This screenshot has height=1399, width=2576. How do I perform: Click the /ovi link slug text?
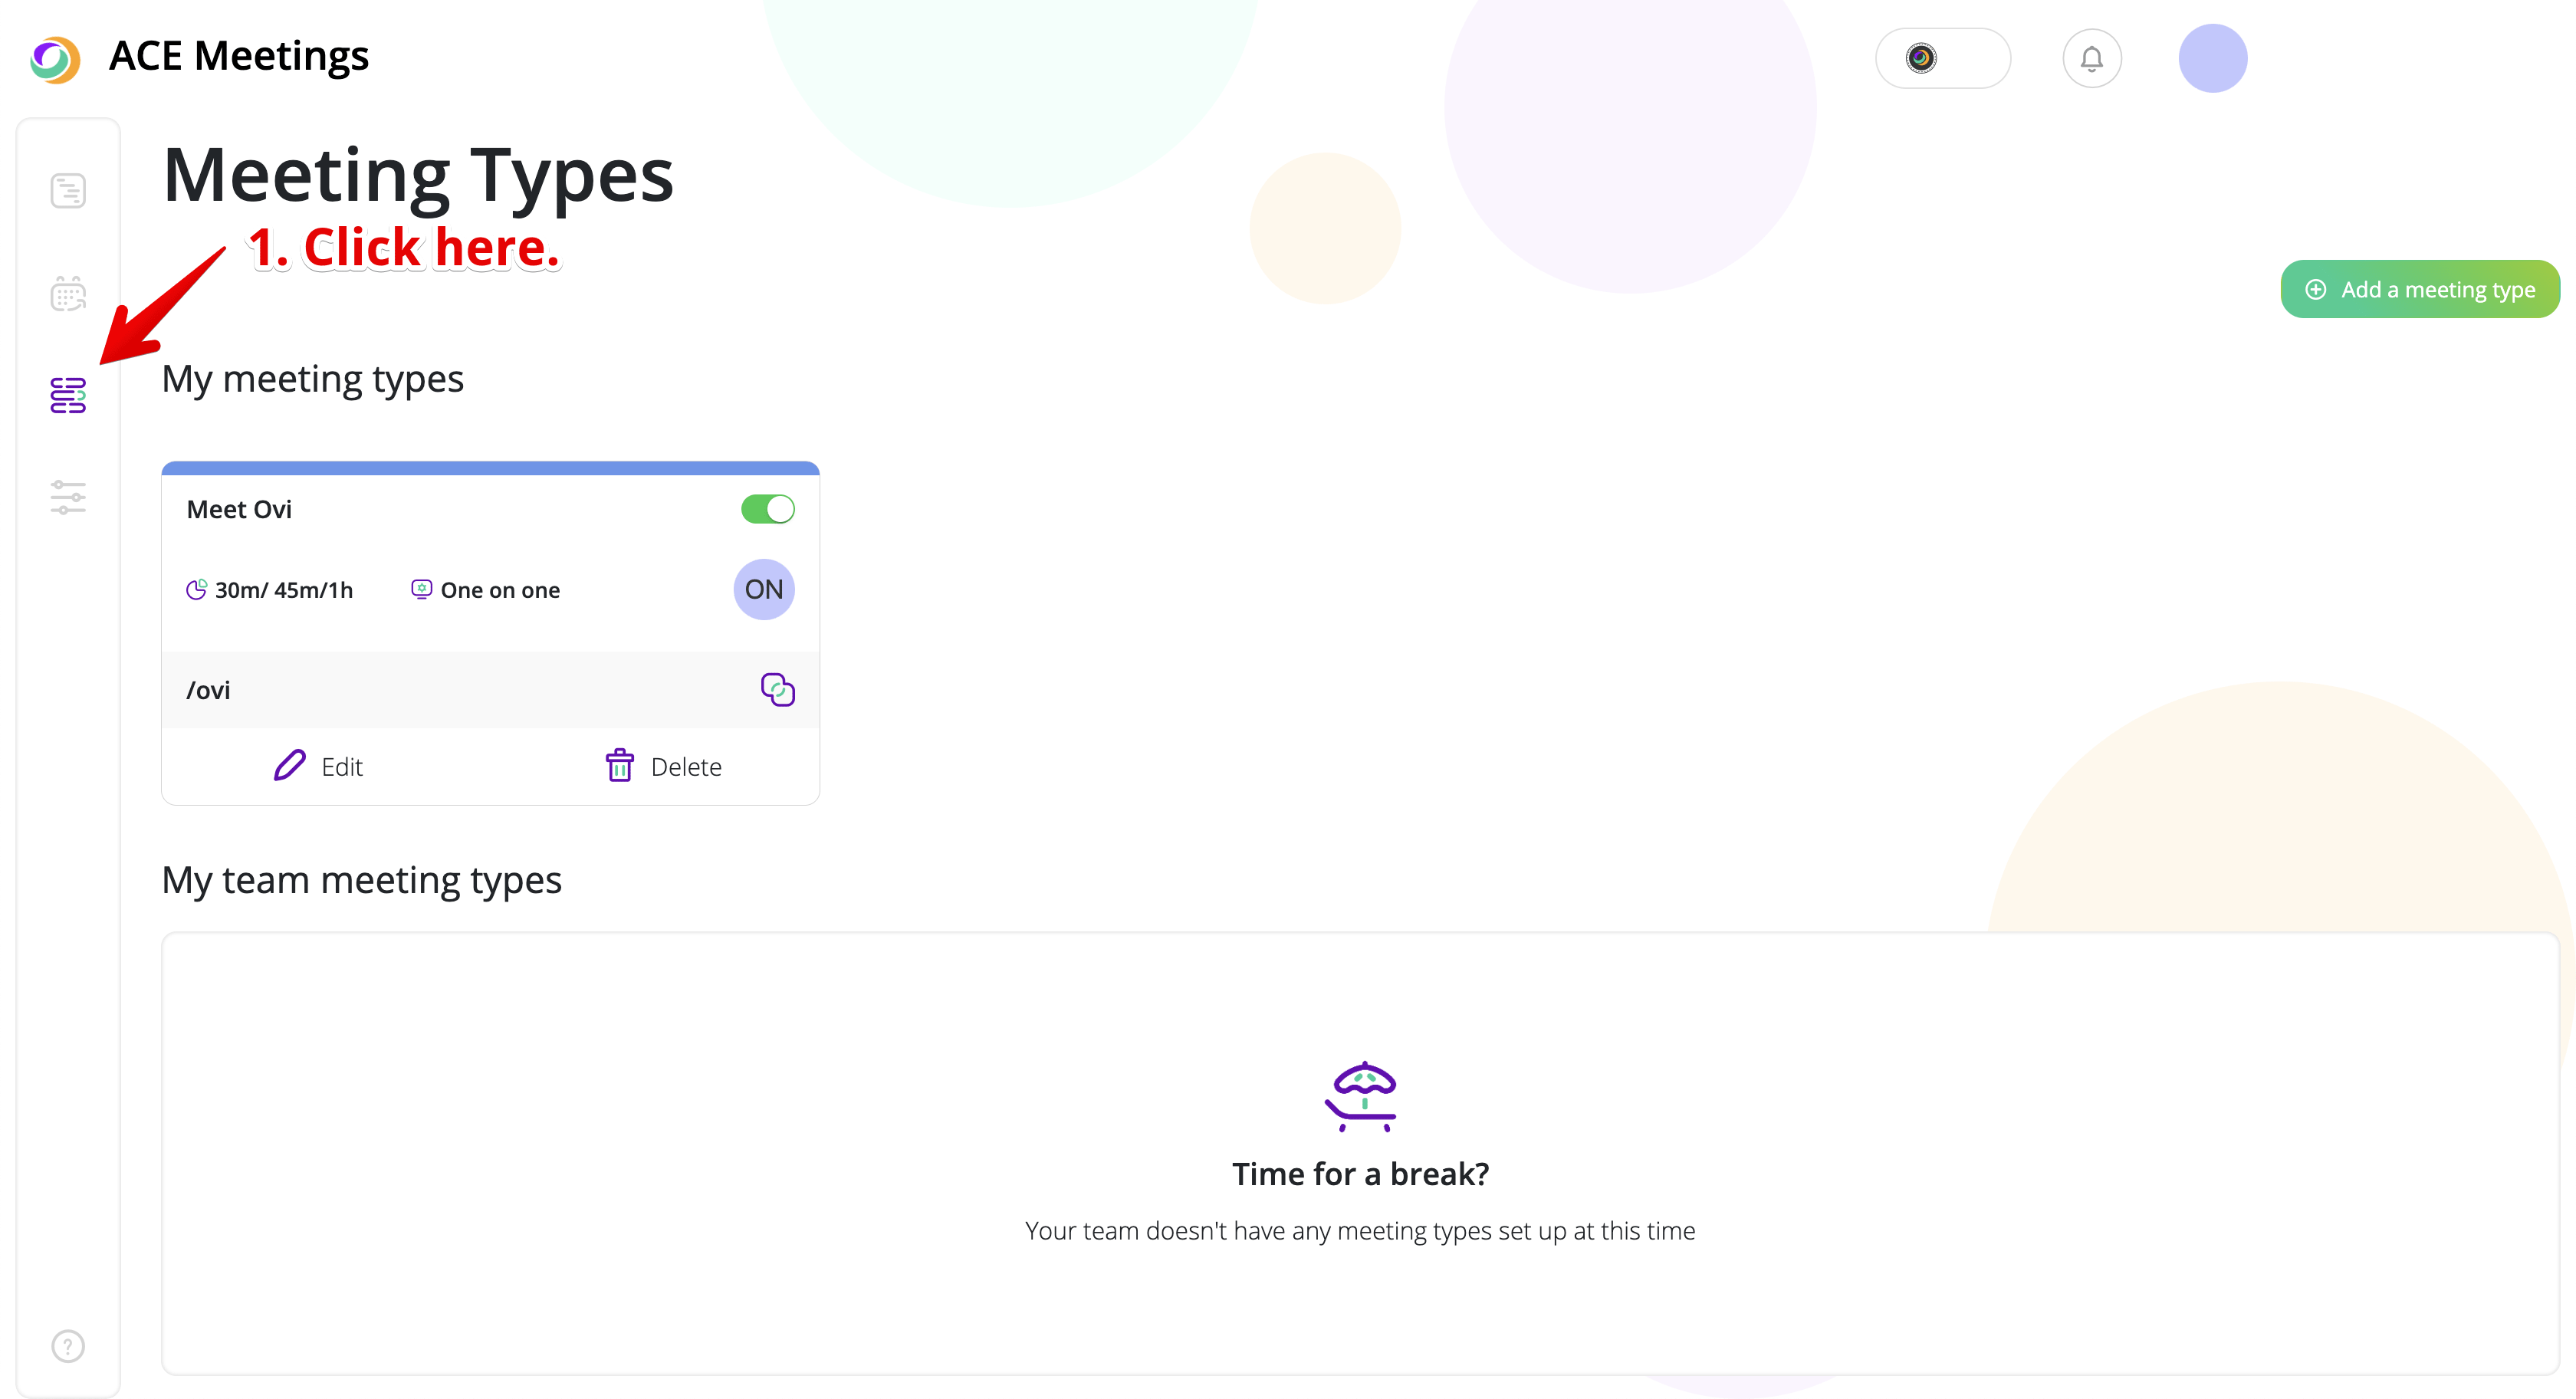(209, 691)
